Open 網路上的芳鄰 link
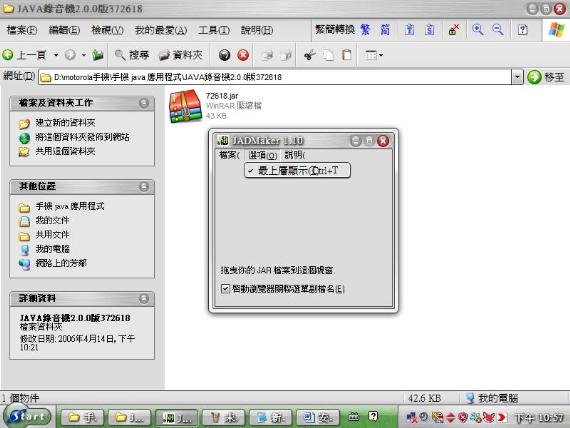This screenshot has width=570, height=428. pyautogui.click(x=61, y=263)
